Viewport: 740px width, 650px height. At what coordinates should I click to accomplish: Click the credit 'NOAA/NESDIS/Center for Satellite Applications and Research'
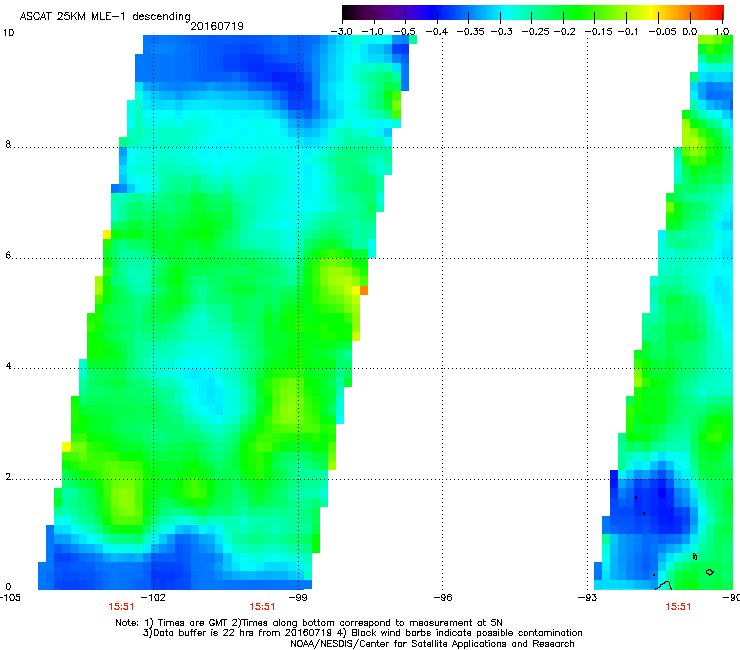432,644
